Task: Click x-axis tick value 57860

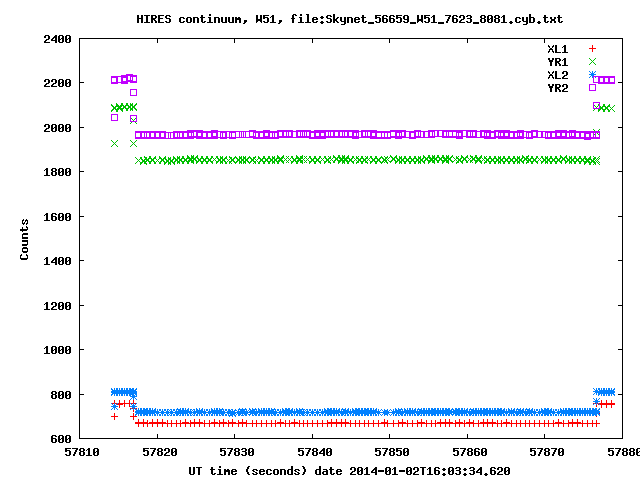Action: click(469, 452)
